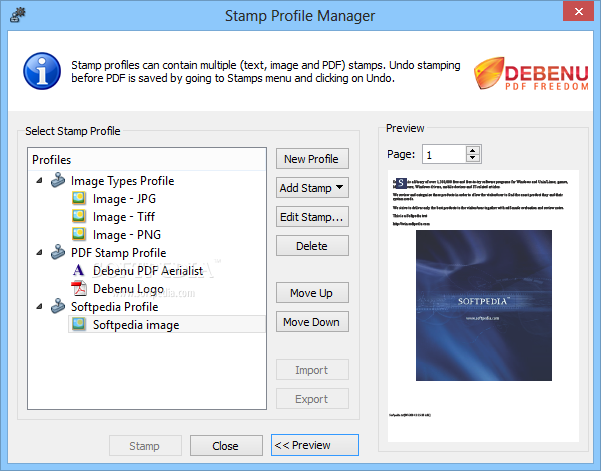This screenshot has width=601, height=471.
Task: Click the Stamp button
Action: [145, 446]
